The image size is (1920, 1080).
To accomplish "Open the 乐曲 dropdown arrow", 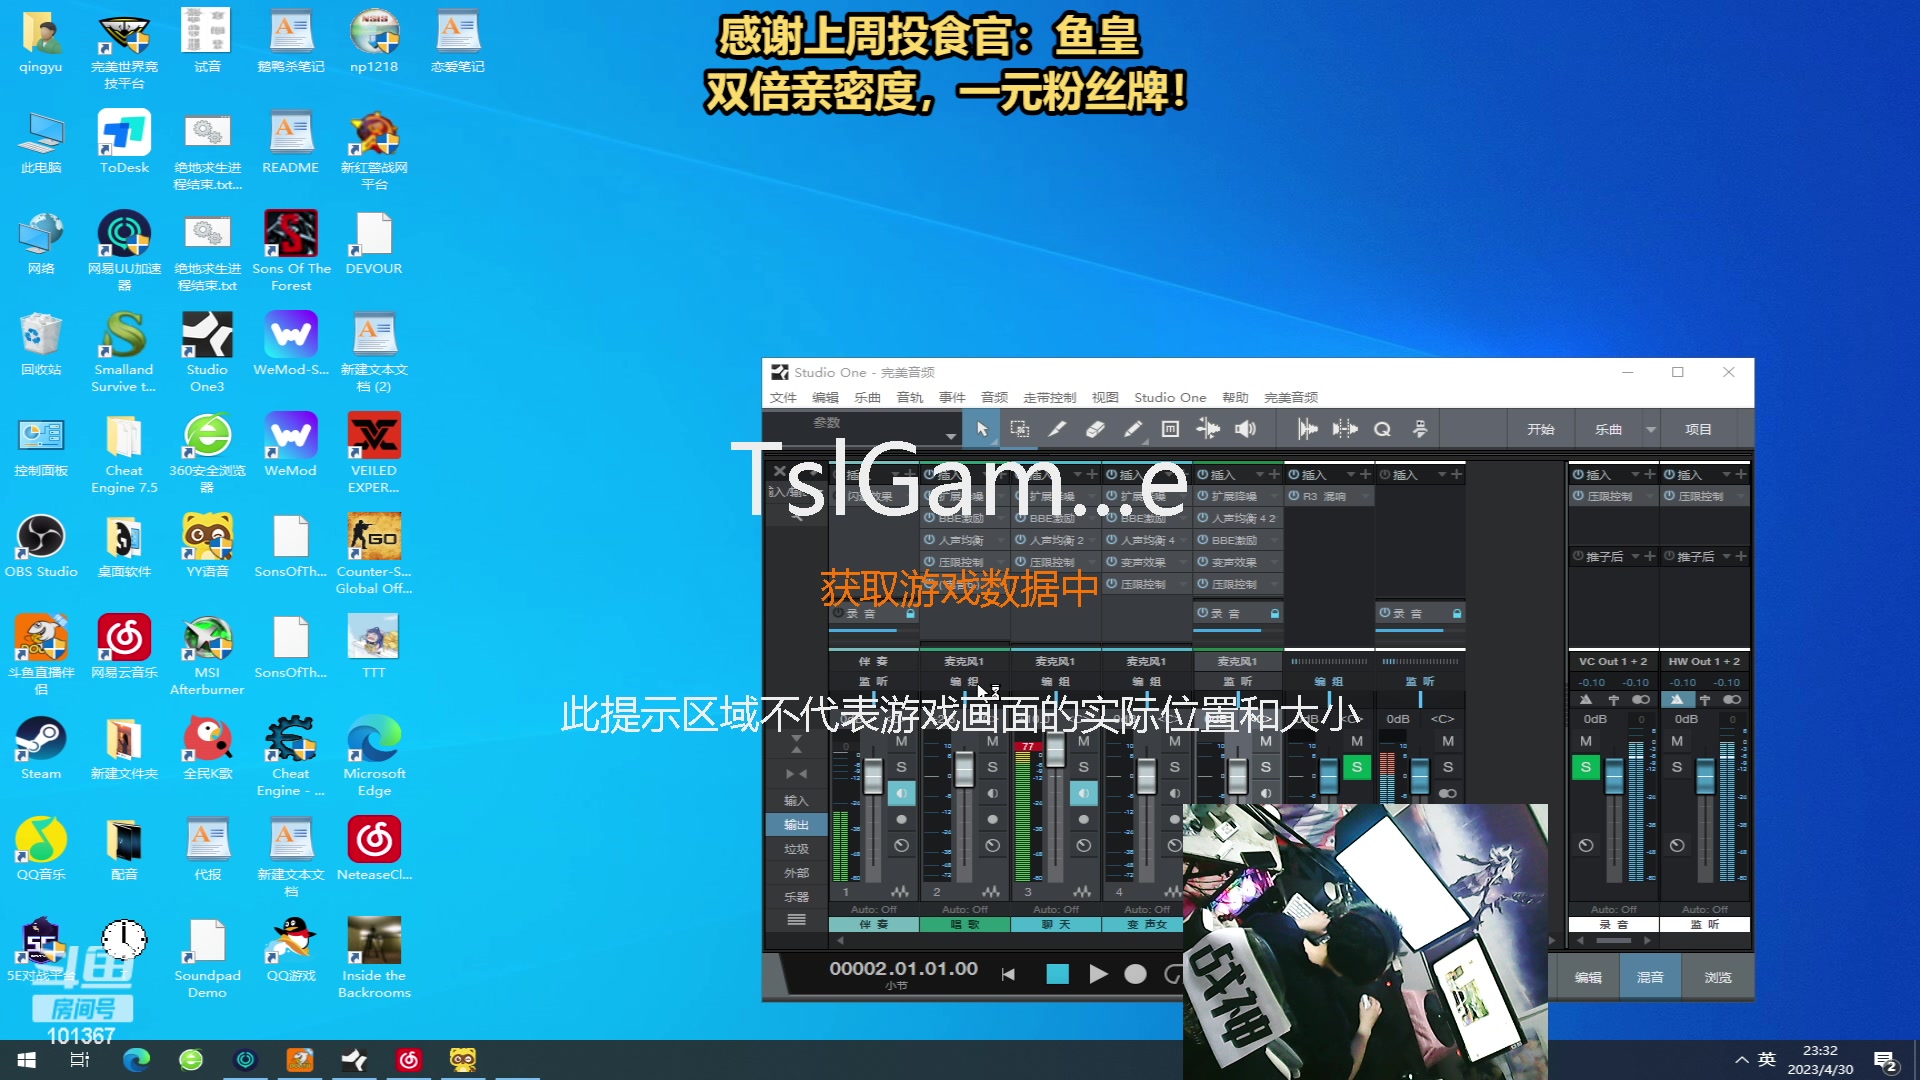I will (1651, 429).
